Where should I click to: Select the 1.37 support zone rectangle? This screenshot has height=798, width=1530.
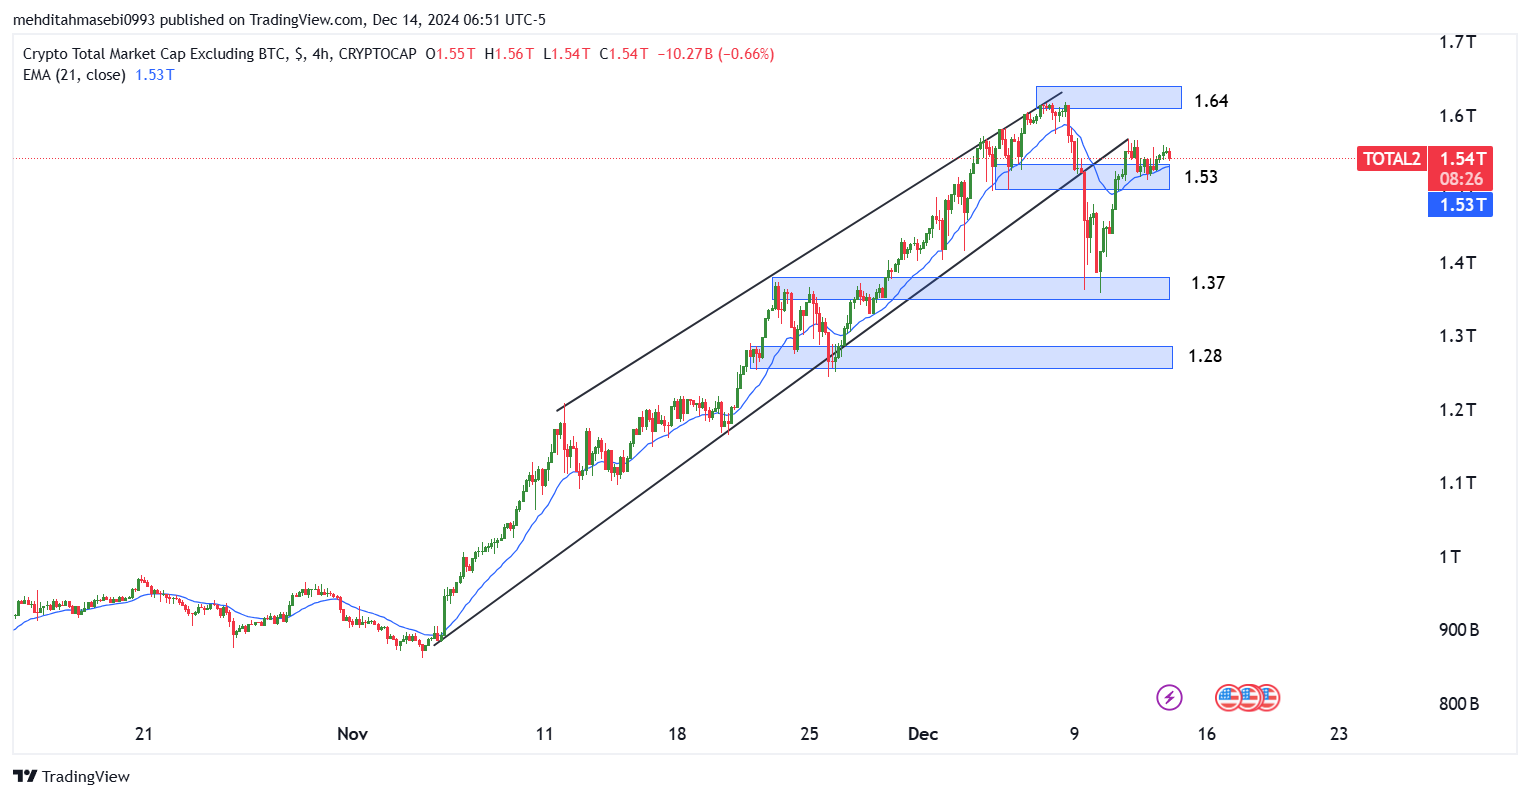[x=971, y=288]
